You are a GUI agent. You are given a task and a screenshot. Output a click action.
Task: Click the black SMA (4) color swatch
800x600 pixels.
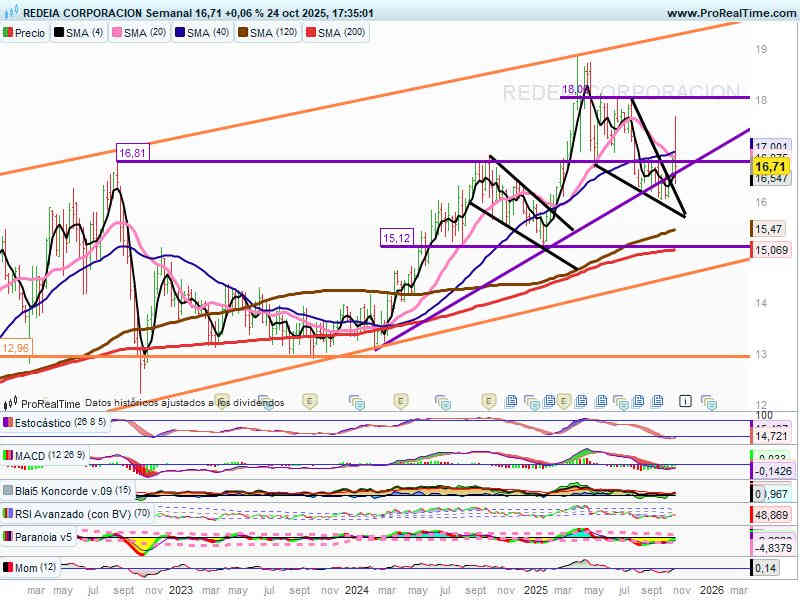pos(59,33)
